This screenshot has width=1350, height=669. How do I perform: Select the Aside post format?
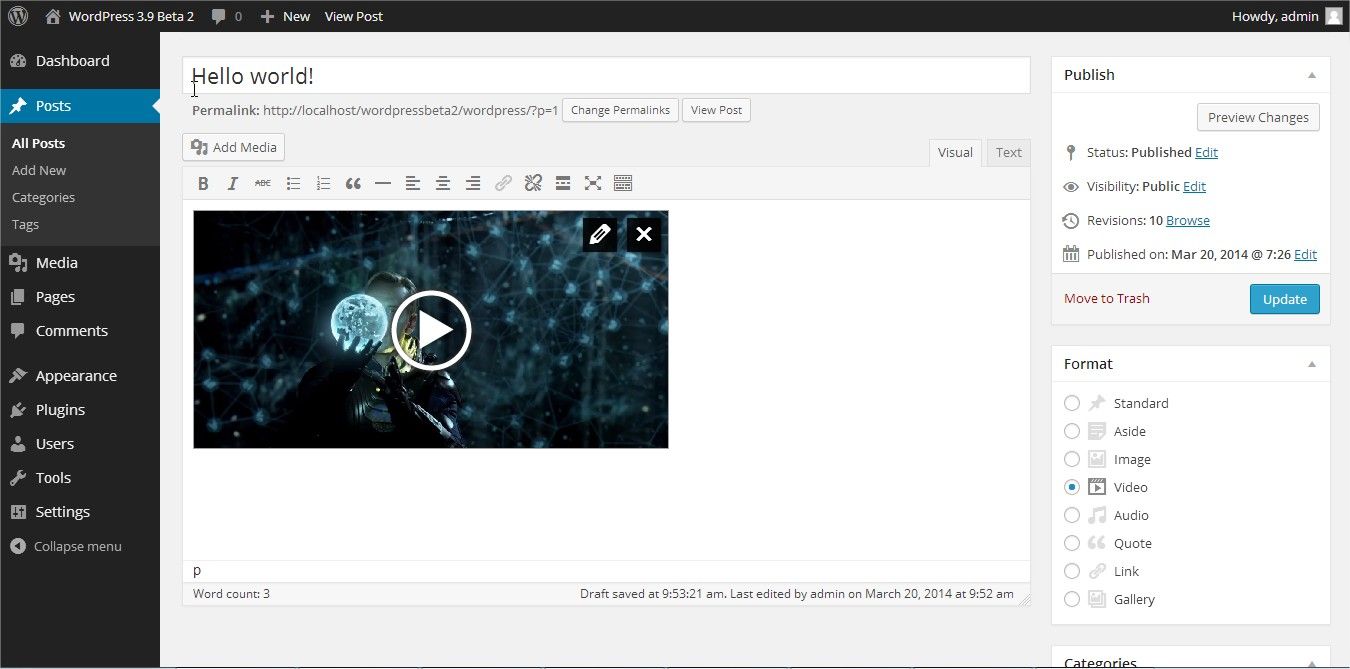pyautogui.click(x=1072, y=431)
